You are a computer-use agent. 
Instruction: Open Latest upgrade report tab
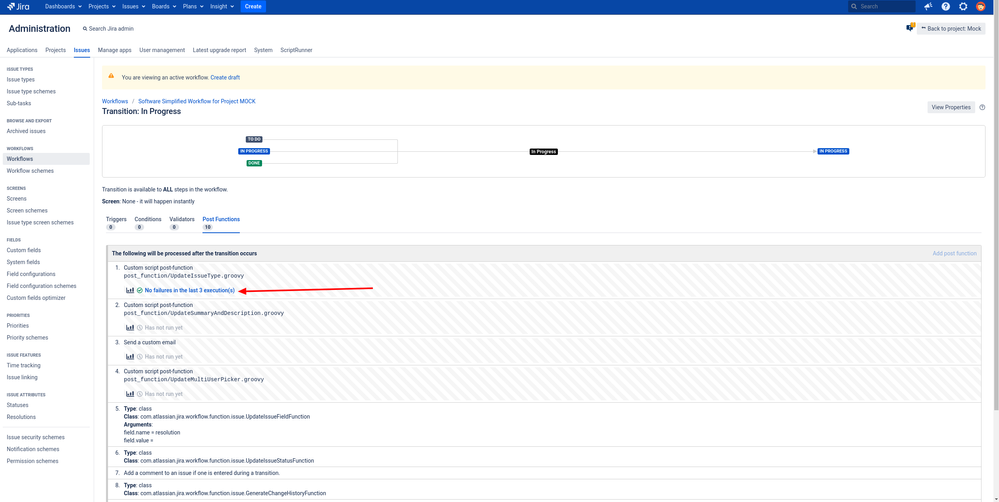click(x=219, y=50)
